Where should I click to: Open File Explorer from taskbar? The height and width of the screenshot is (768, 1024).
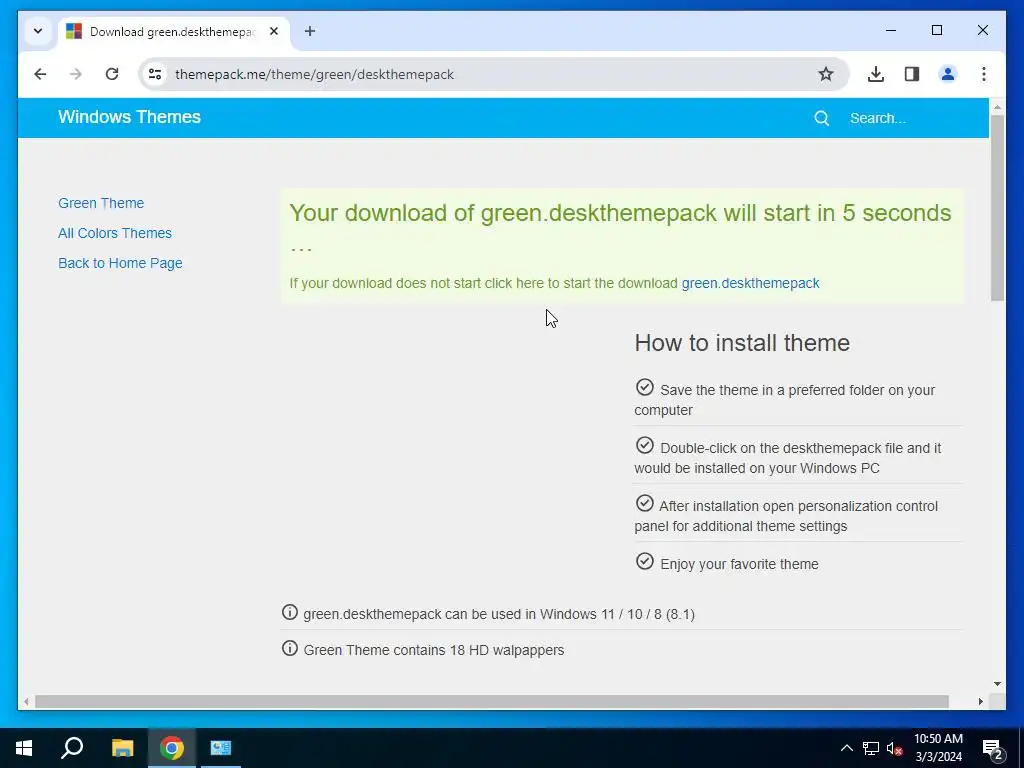tap(122, 748)
